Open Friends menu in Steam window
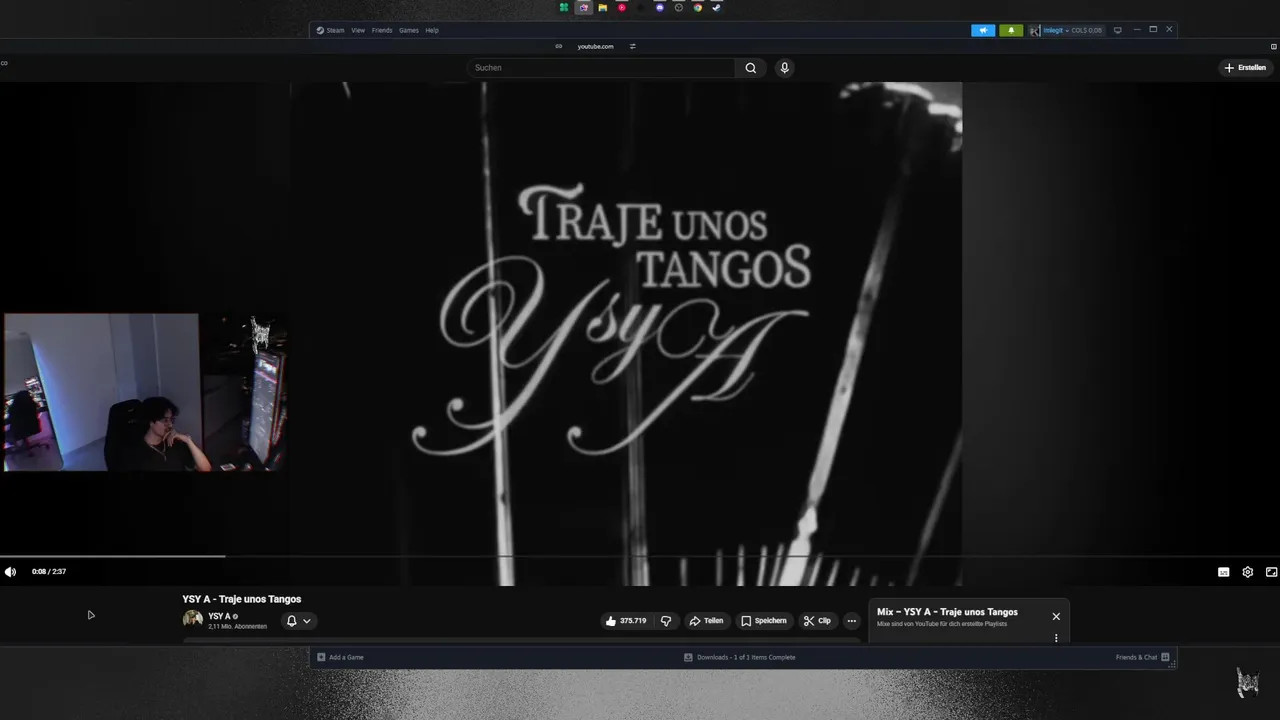The image size is (1280, 720). [x=382, y=30]
